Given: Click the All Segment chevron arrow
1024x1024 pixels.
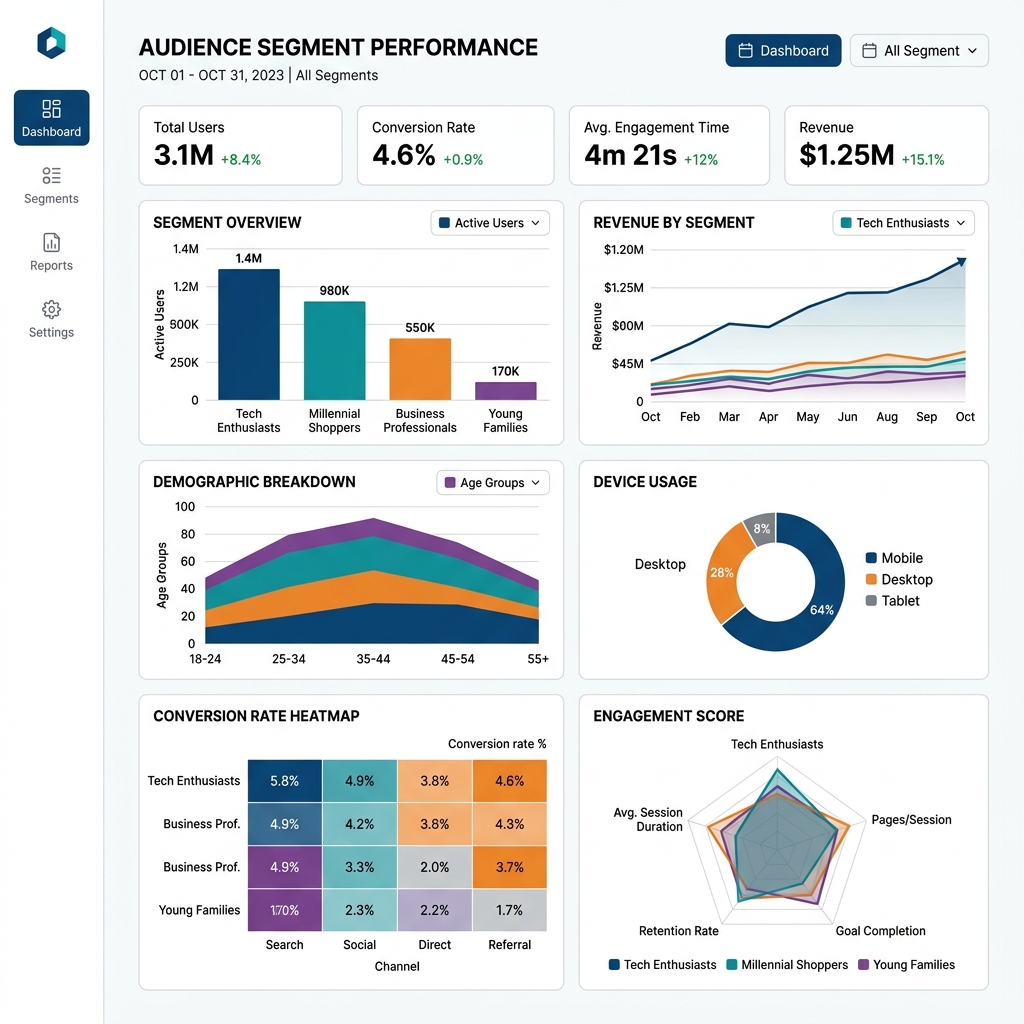Looking at the screenshot, I should point(972,50).
